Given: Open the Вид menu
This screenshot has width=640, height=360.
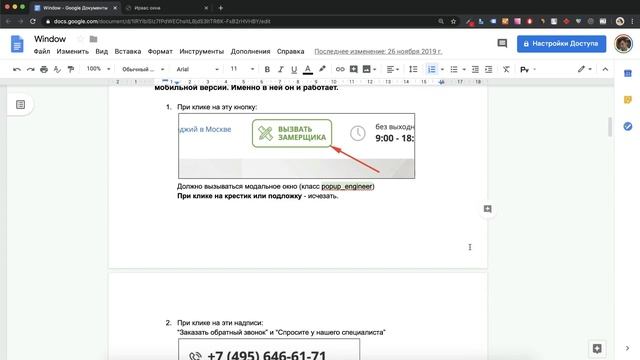Looking at the screenshot, I should coord(102,51).
